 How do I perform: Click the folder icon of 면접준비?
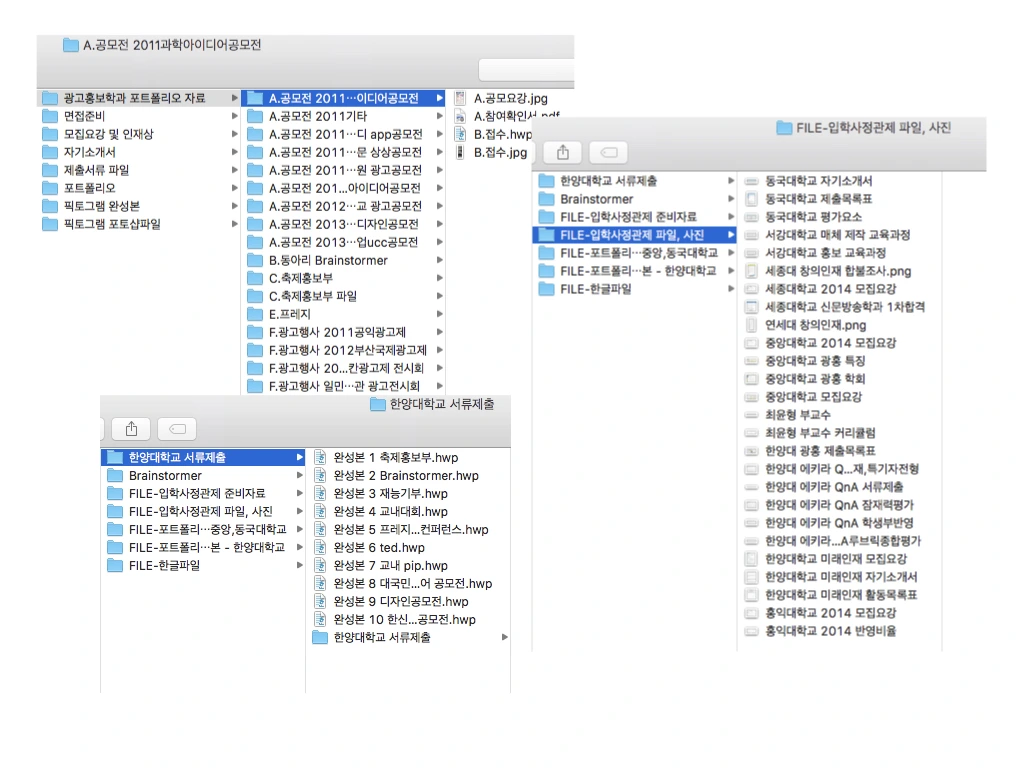(50, 116)
